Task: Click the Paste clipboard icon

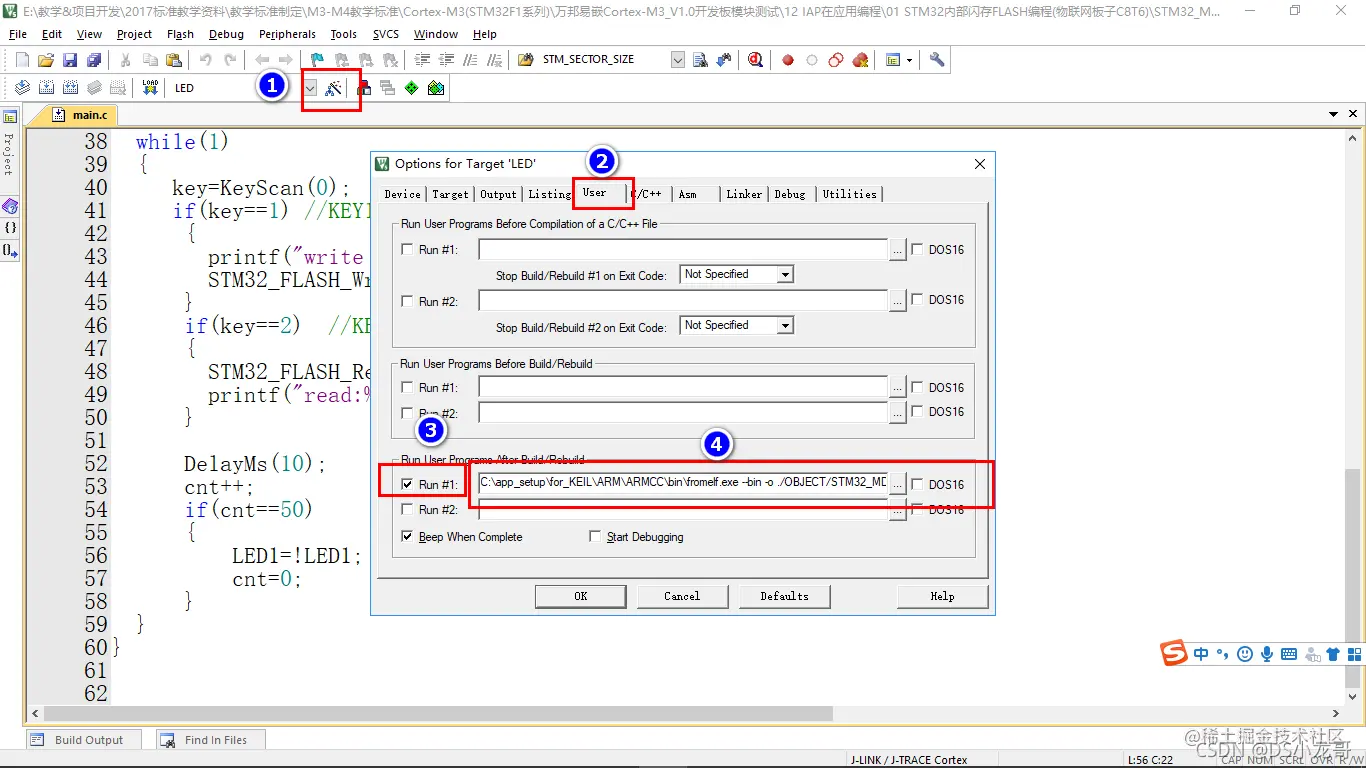Action: [x=174, y=60]
